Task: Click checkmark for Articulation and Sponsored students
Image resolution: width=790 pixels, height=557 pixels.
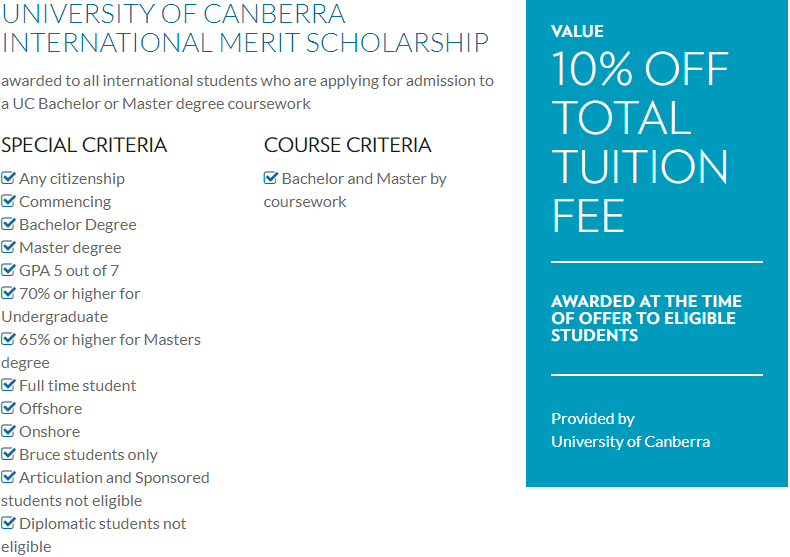Action: click(8, 477)
